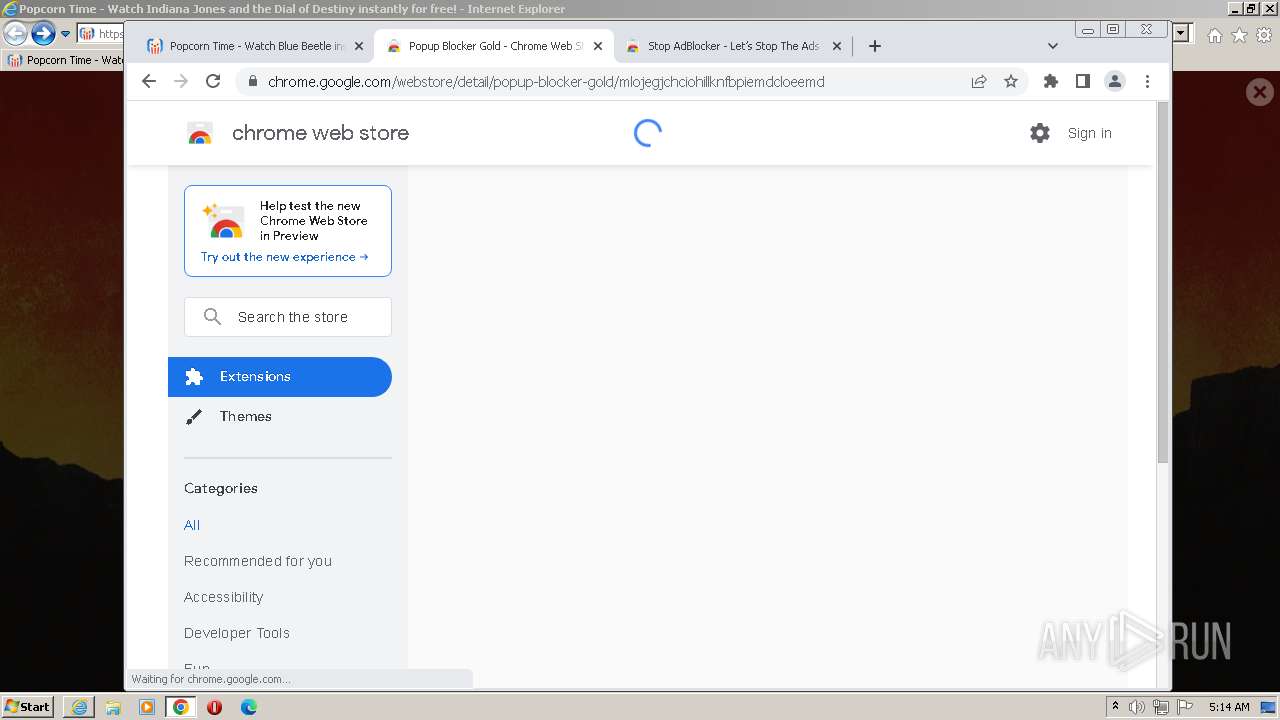Click the magnifier icon in store search

click(212, 317)
